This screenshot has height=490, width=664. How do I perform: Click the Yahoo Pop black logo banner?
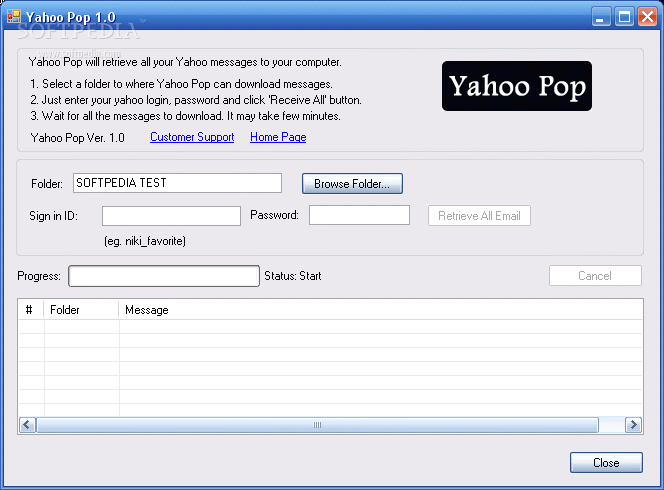tap(517, 86)
